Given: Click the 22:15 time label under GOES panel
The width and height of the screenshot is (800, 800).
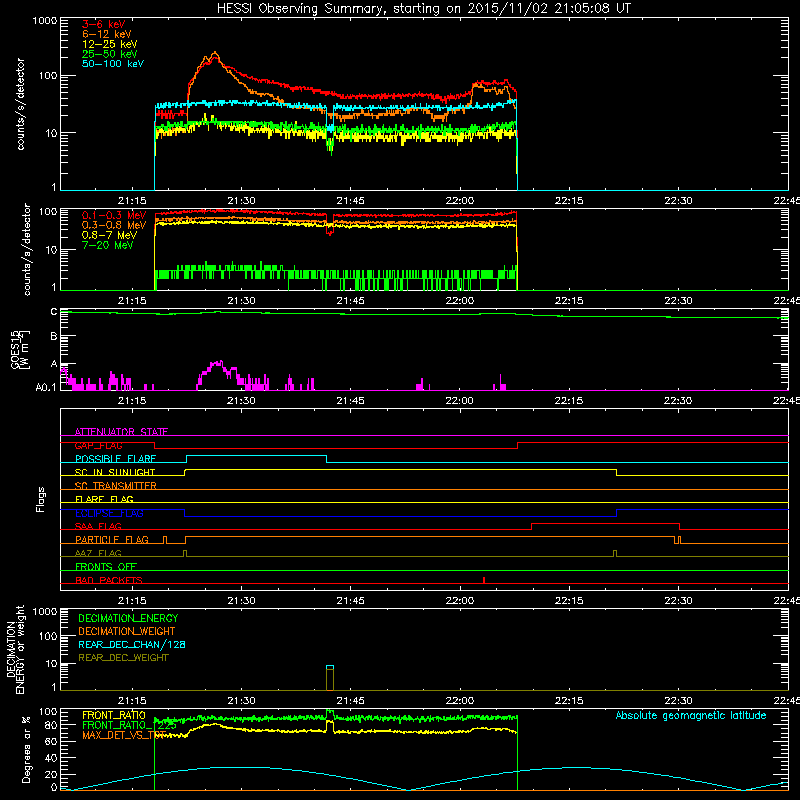Looking at the screenshot, I should coord(569,401).
